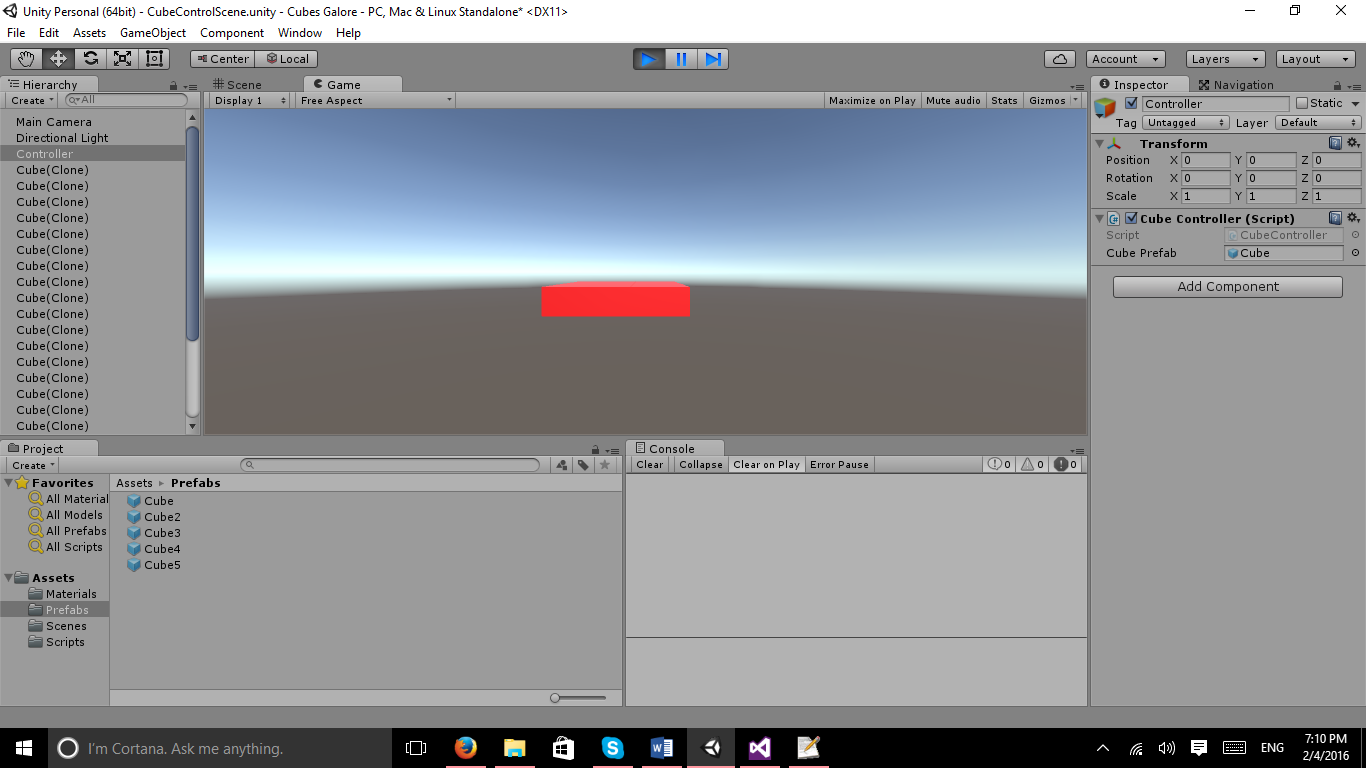This screenshot has width=1366, height=768.
Task: Open the GameObject menu
Action: coord(153,33)
